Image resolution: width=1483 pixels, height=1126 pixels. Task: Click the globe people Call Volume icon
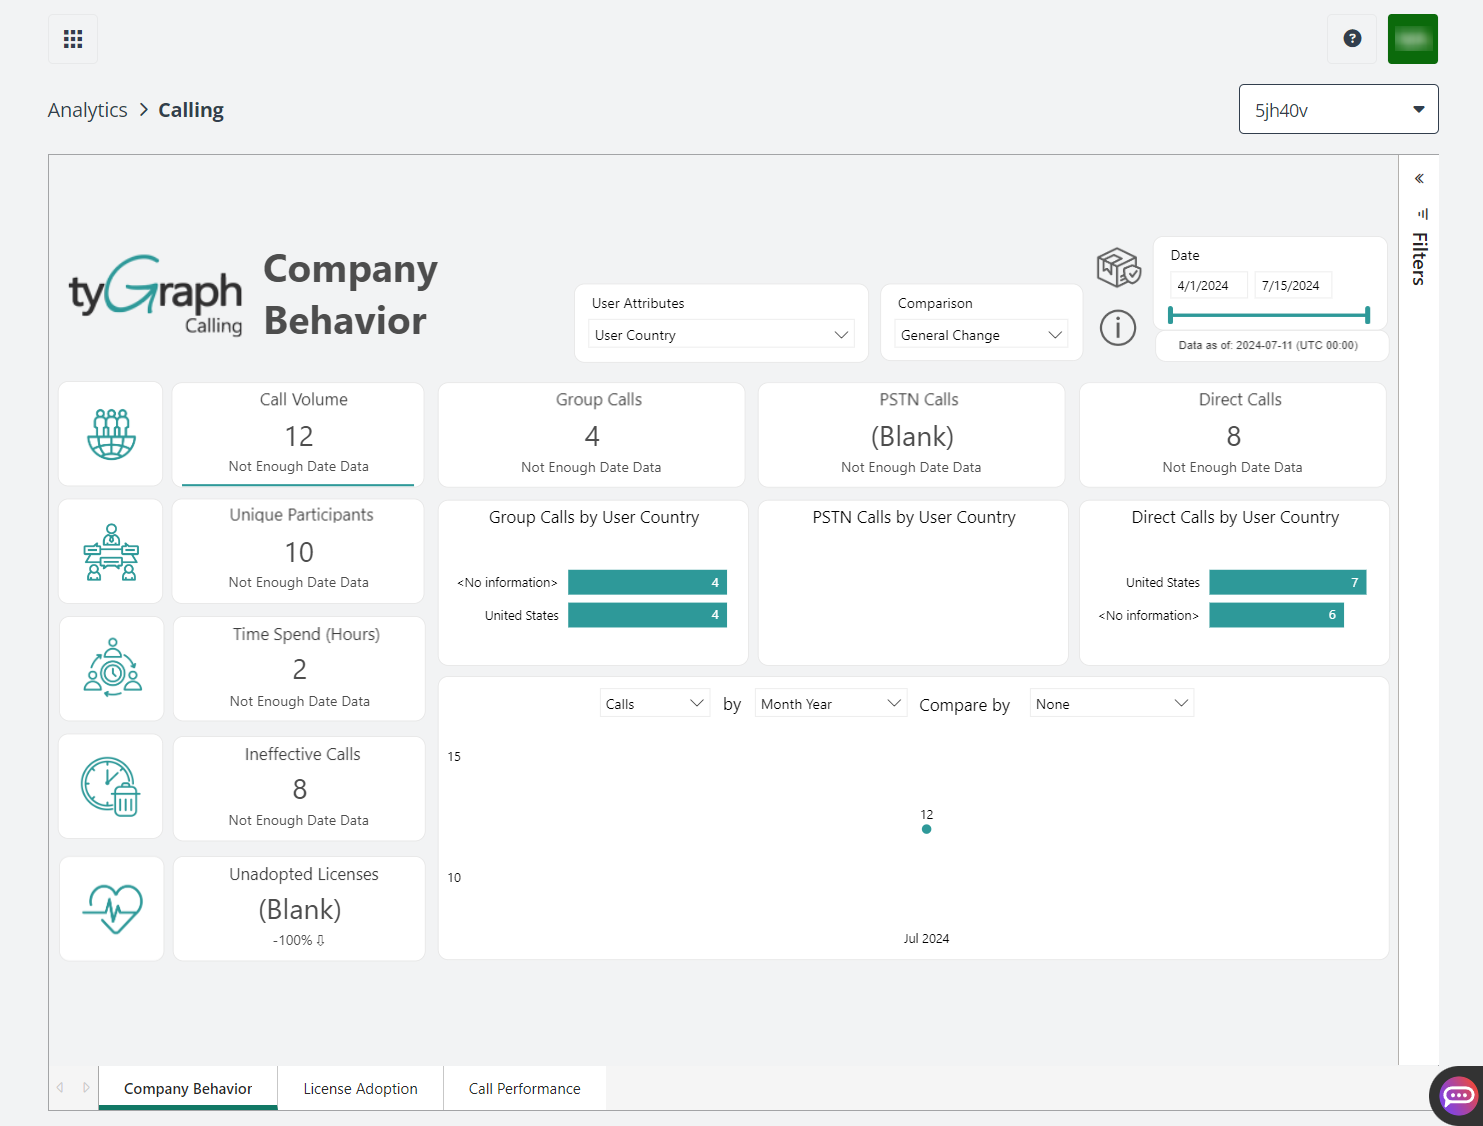[111, 434]
